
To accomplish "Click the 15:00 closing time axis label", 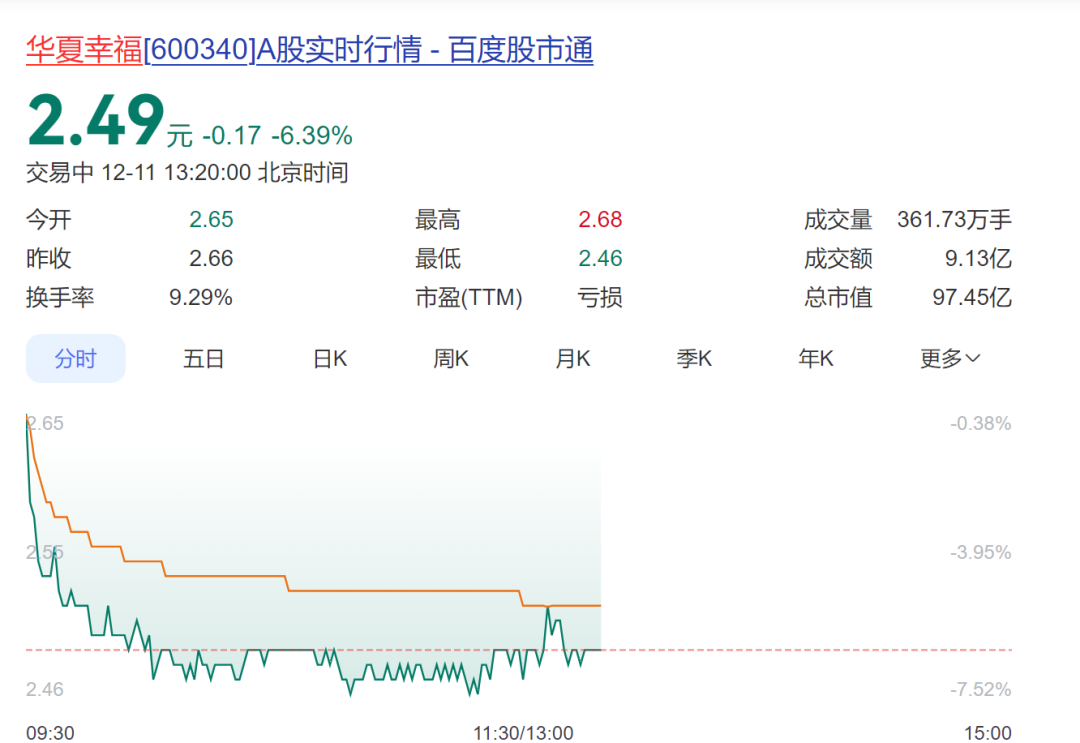I will pyautogui.click(x=988, y=733).
